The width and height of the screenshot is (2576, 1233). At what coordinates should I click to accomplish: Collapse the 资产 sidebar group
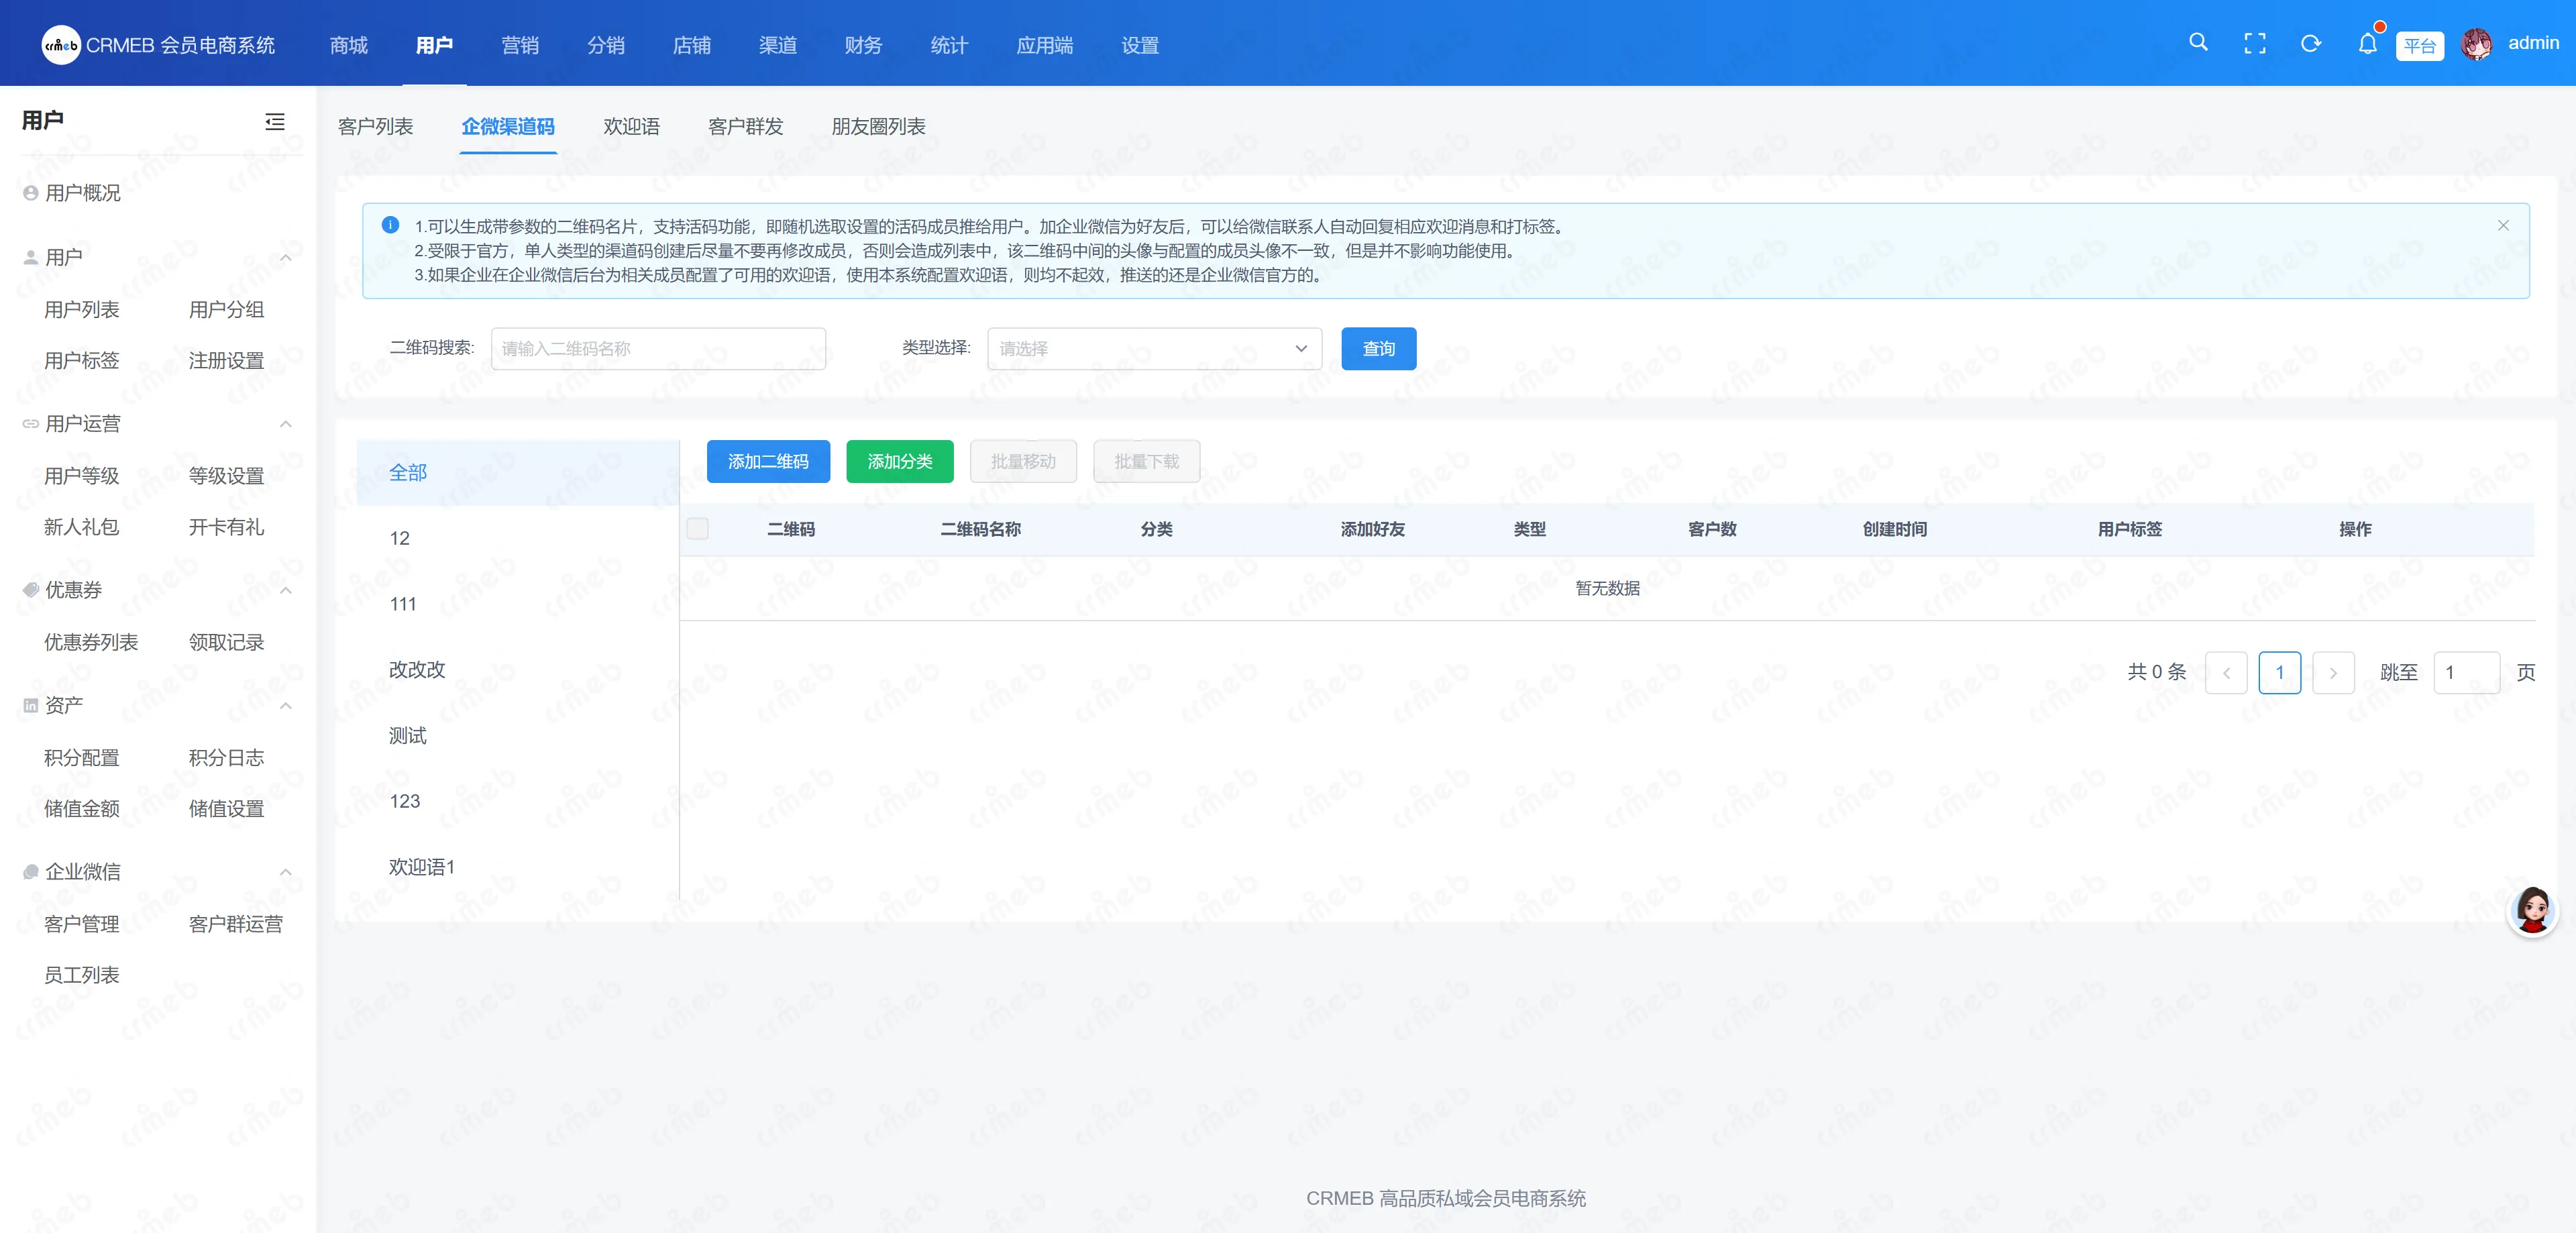coord(286,706)
